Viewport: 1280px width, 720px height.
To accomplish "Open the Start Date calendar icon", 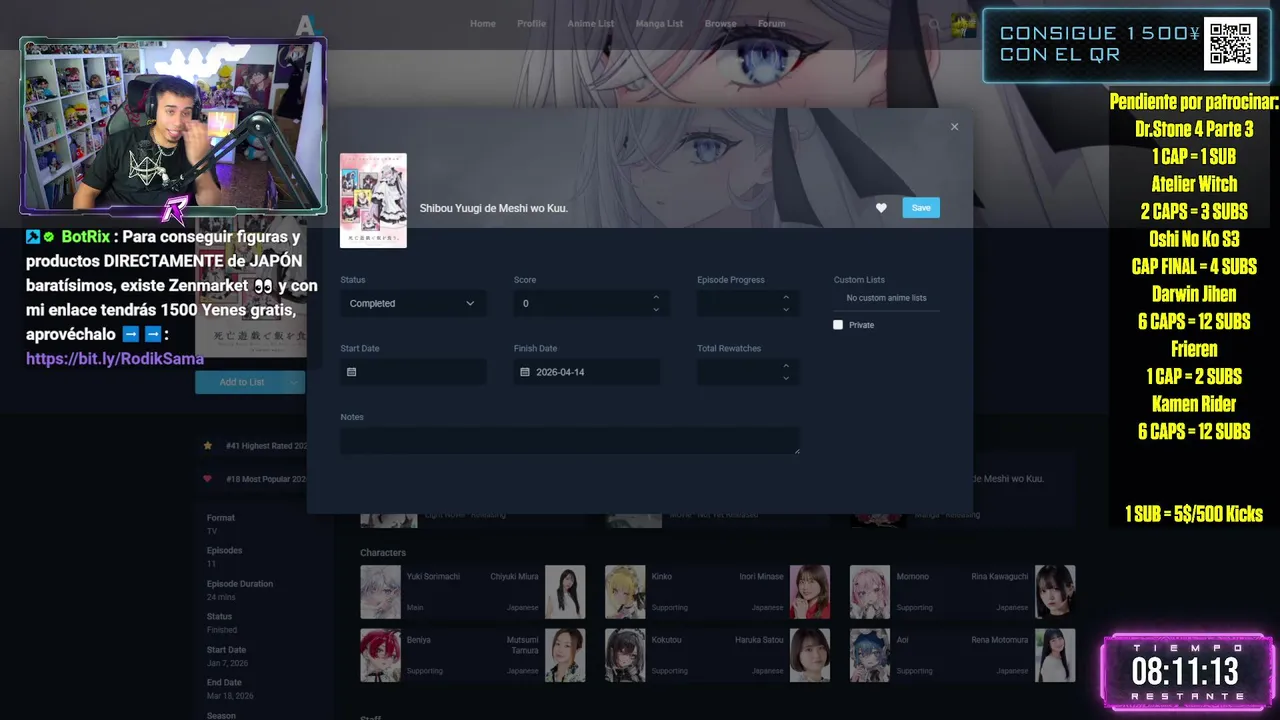I will pyautogui.click(x=351, y=372).
